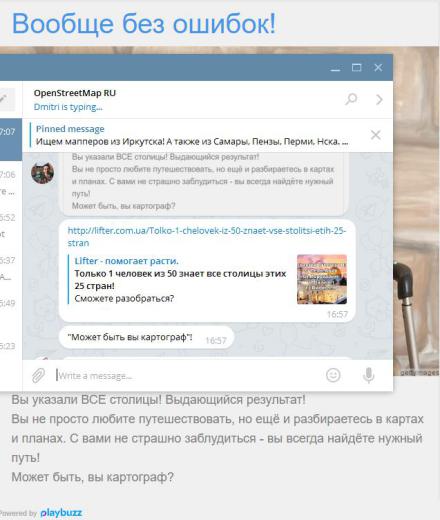This screenshot has width=440, height=520.
Task: Open the emoji picker smiley icon
Action: coord(333,375)
